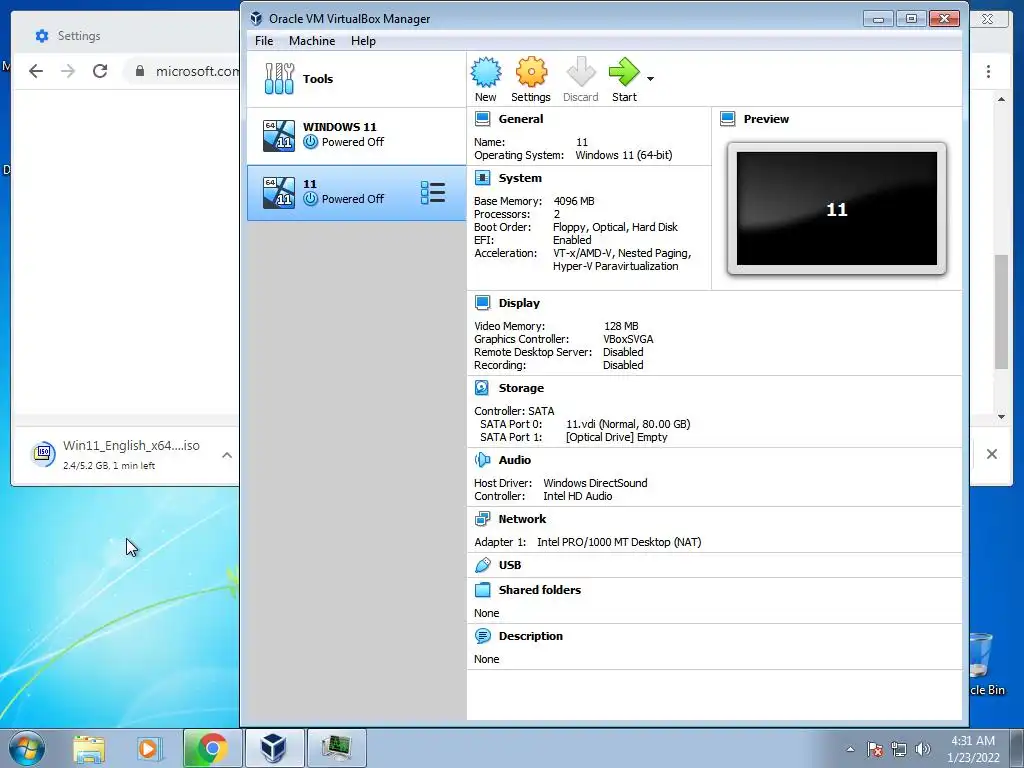The width and height of the screenshot is (1024, 768).
Task: Click the Chrome scrollbar down arrow
Action: pyautogui.click(x=1001, y=417)
